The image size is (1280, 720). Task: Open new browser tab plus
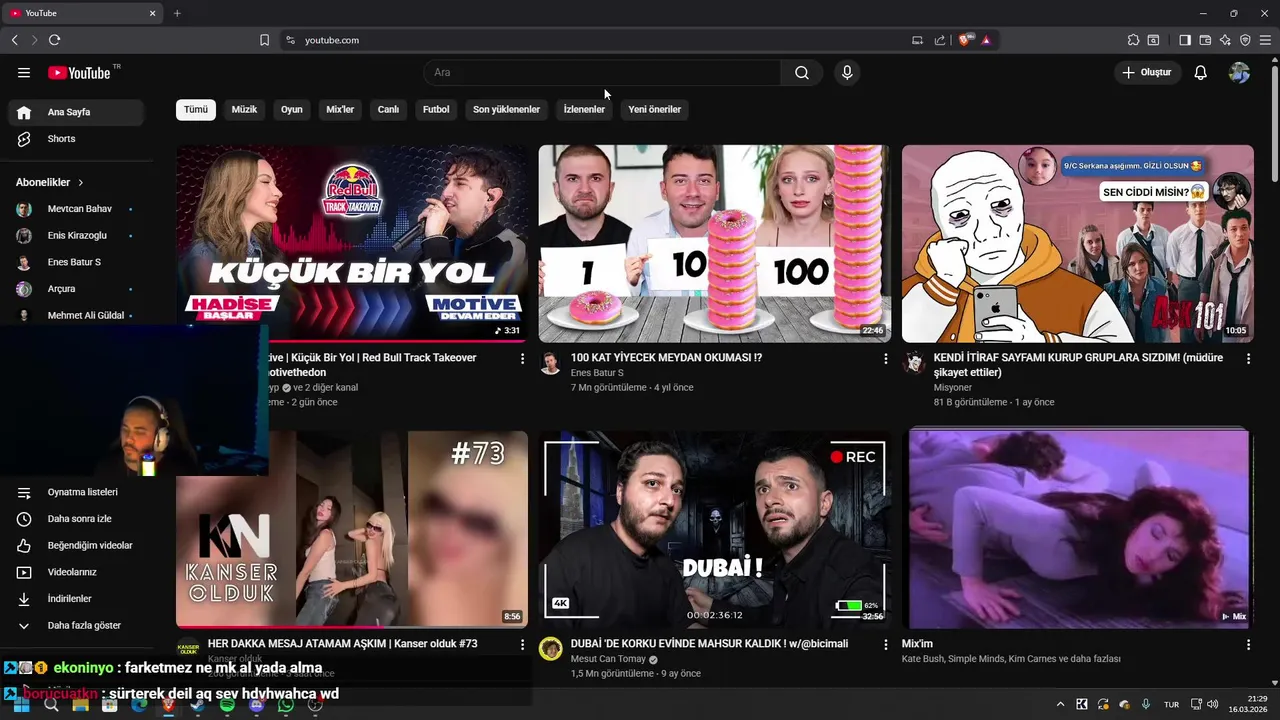pos(177,13)
